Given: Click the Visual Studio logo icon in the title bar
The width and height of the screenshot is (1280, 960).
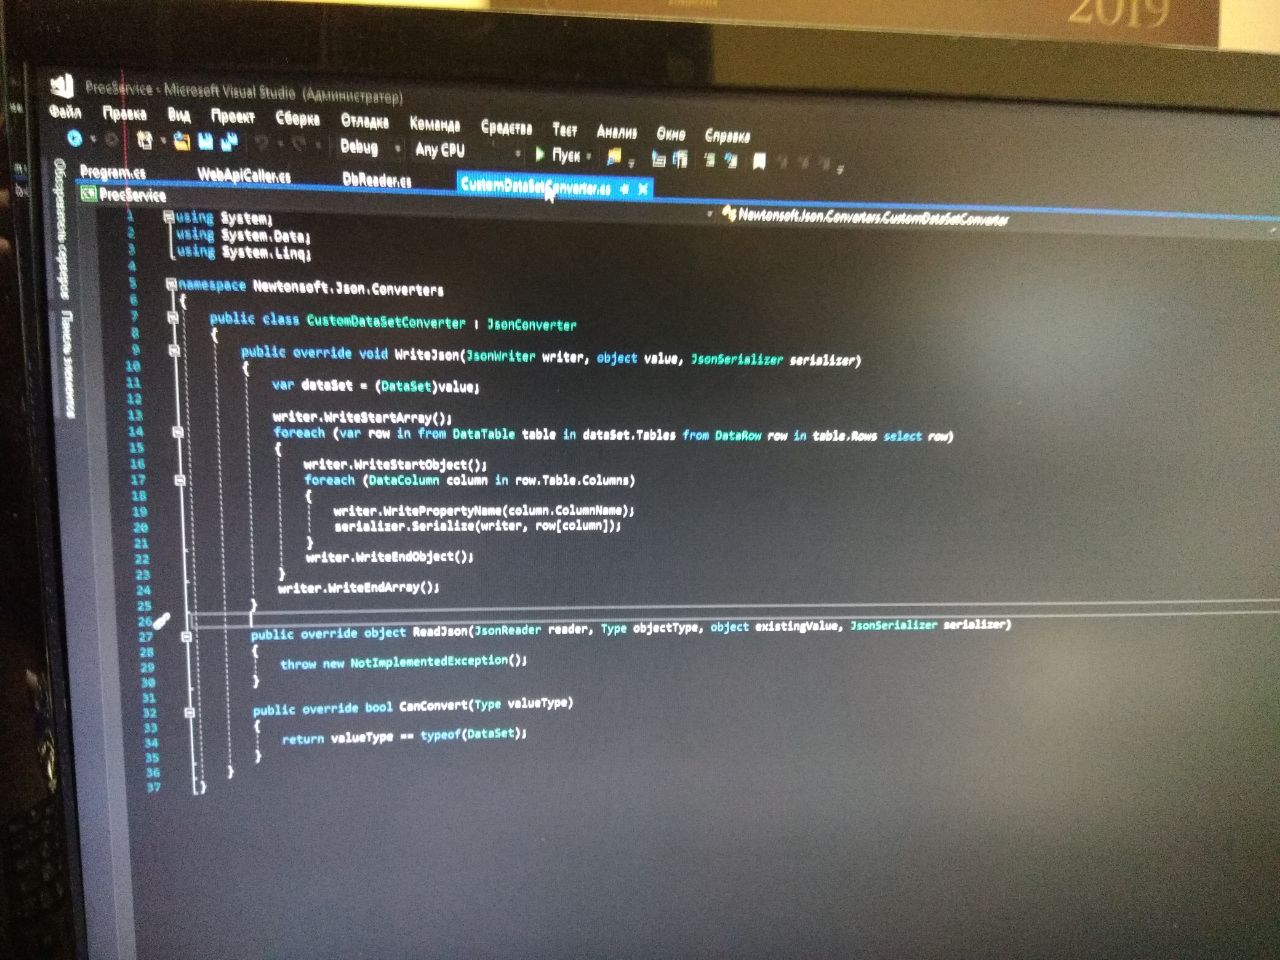Looking at the screenshot, I should pyautogui.click(x=62, y=85).
